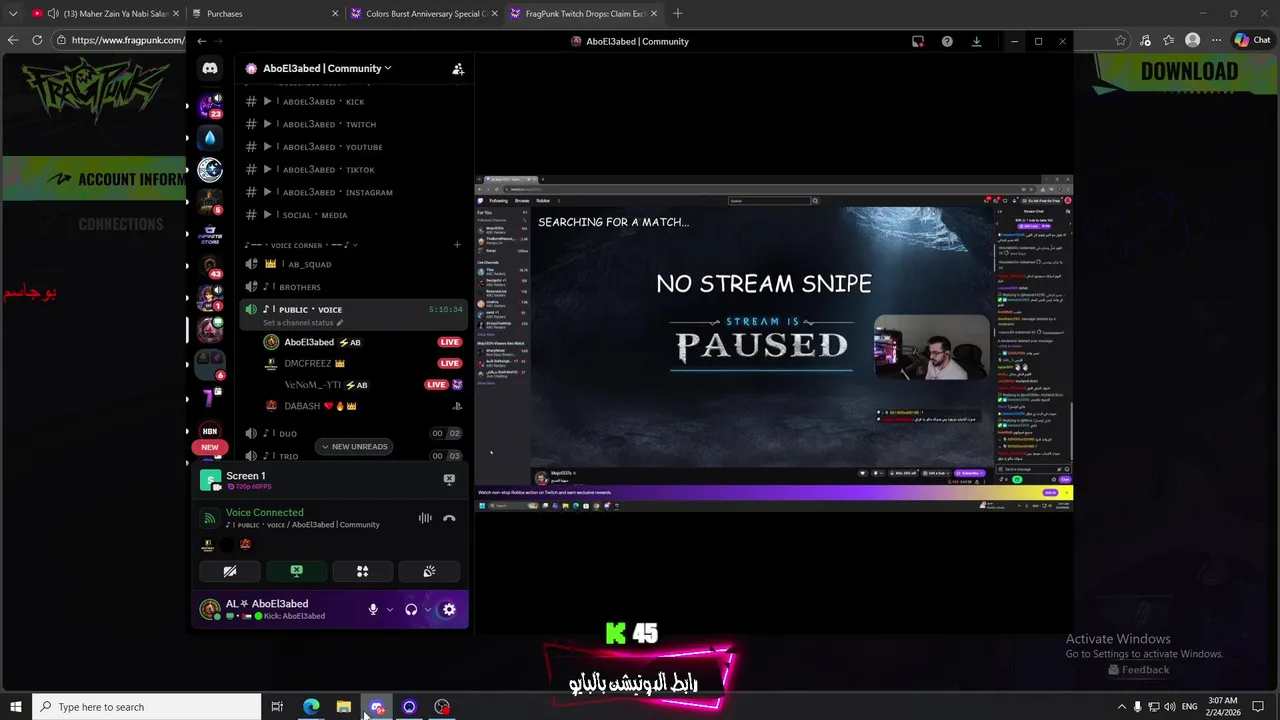1280x720 pixels.
Task: Switch to the Purchases tab
Action: [x=265, y=14]
